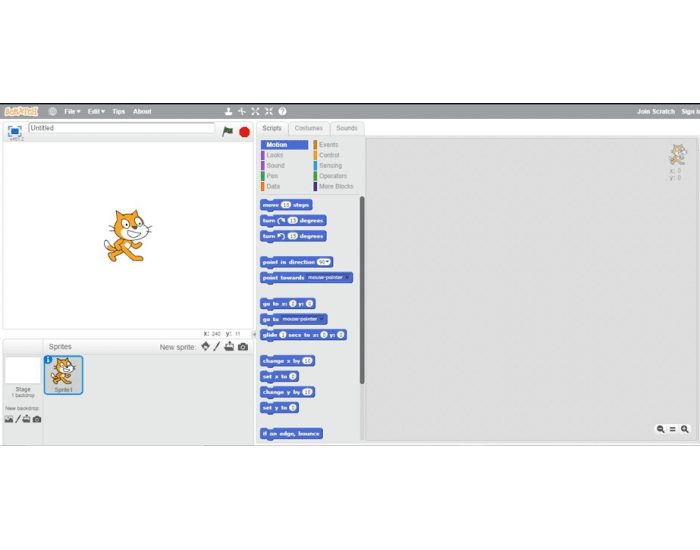Open Sprite1 info button
700x550 pixels.
click(x=48, y=359)
